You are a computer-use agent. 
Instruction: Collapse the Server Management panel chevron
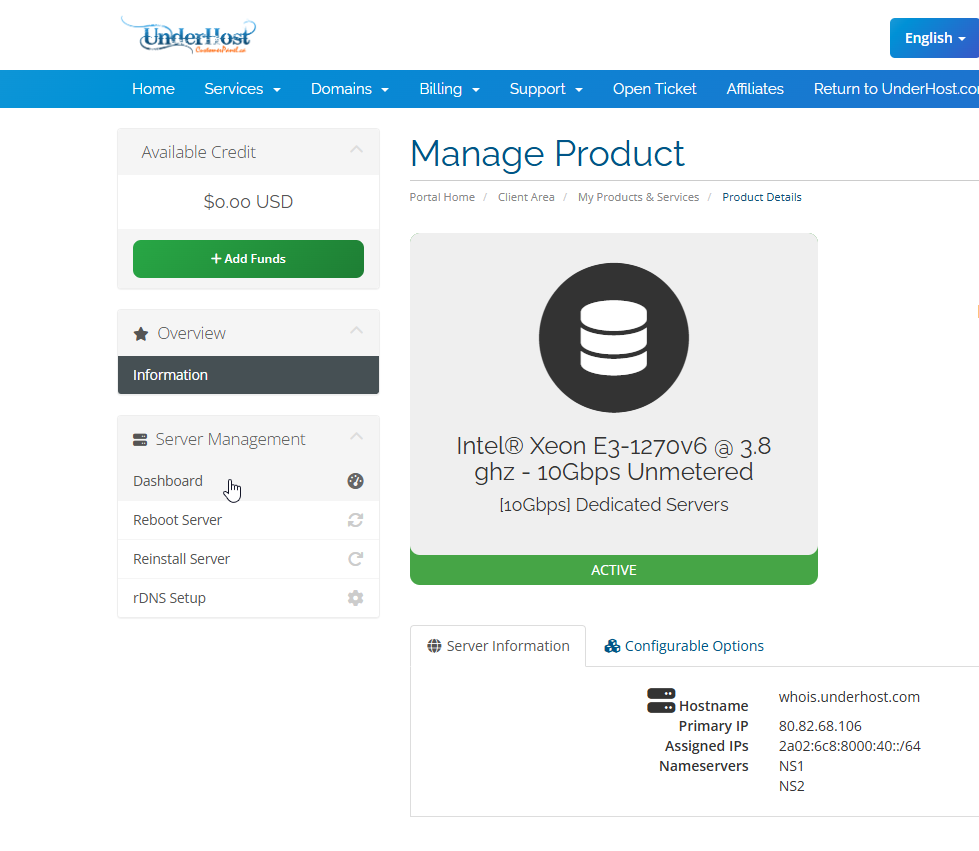tap(357, 436)
